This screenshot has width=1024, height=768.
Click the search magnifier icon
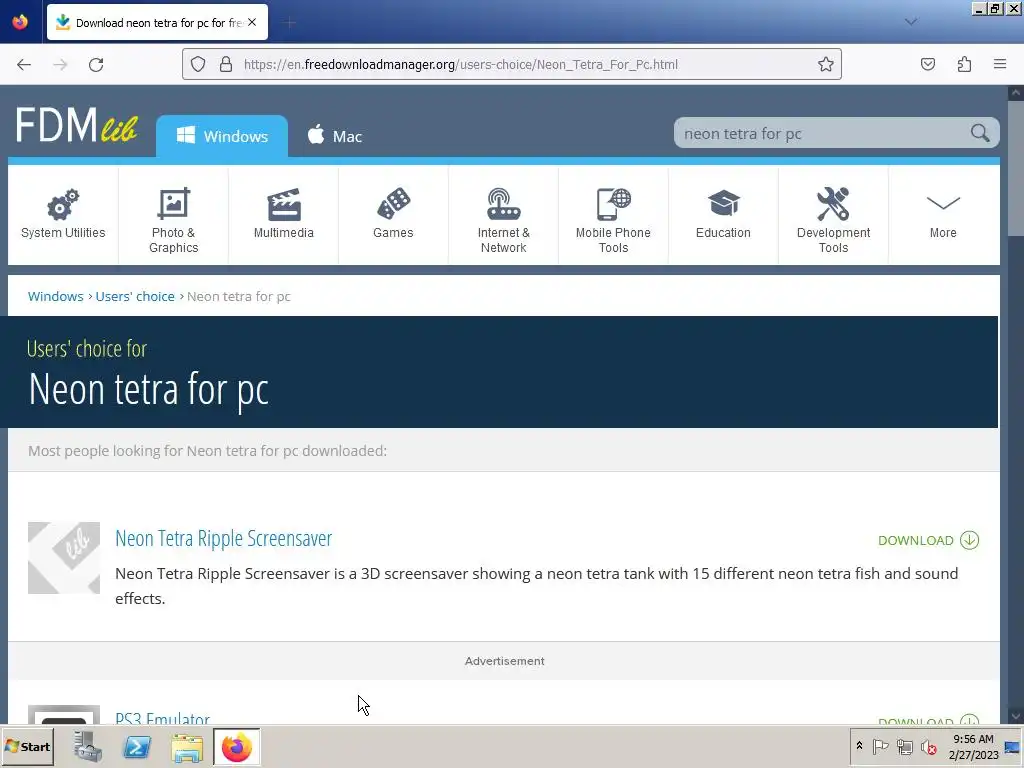tap(980, 133)
